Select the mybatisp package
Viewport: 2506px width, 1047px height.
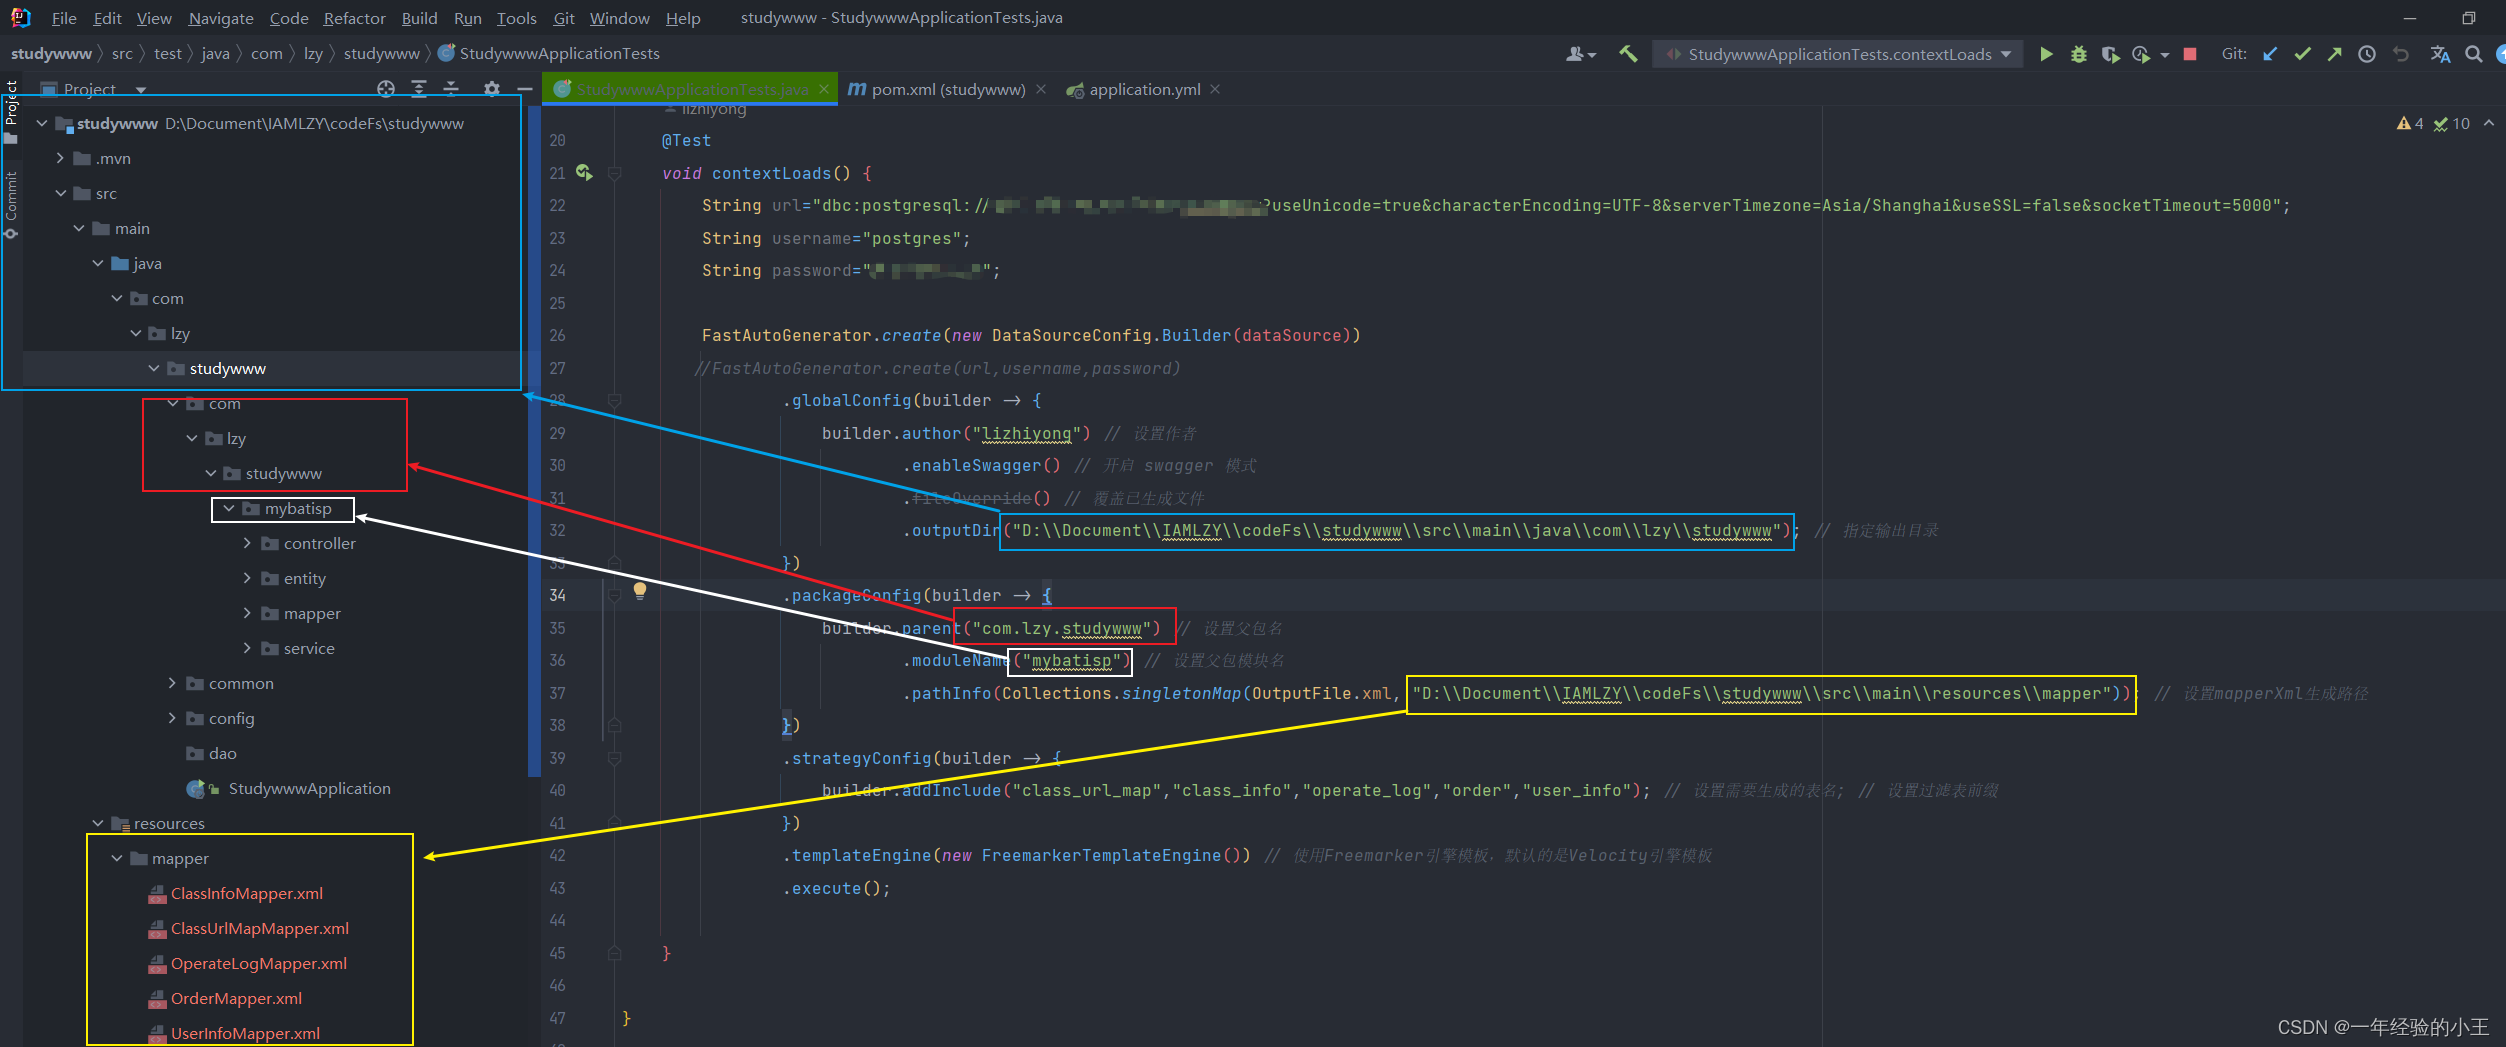297,508
